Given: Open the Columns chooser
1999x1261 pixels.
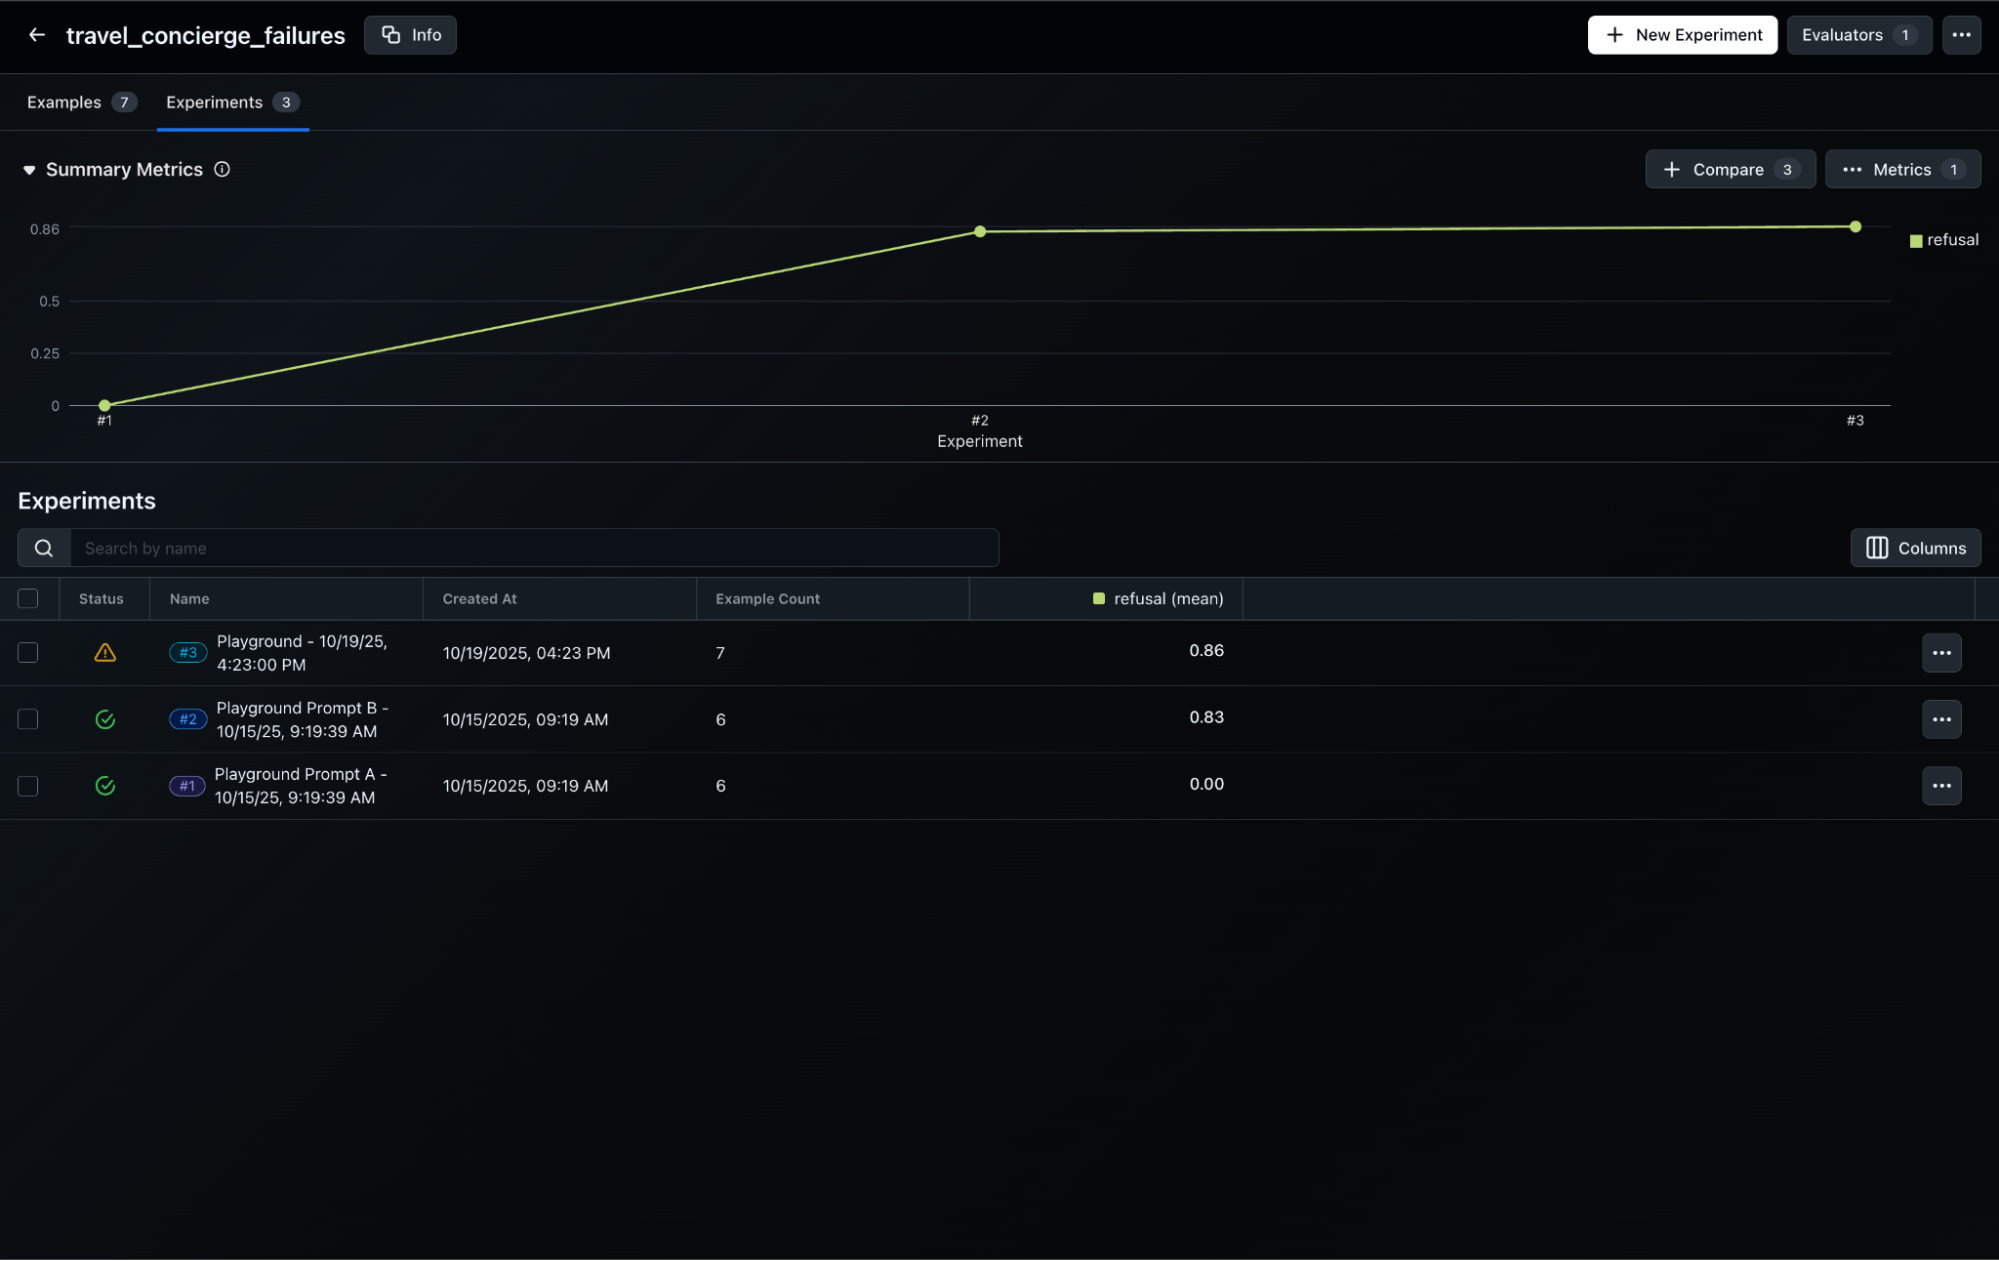Looking at the screenshot, I should (x=1914, y=548).
